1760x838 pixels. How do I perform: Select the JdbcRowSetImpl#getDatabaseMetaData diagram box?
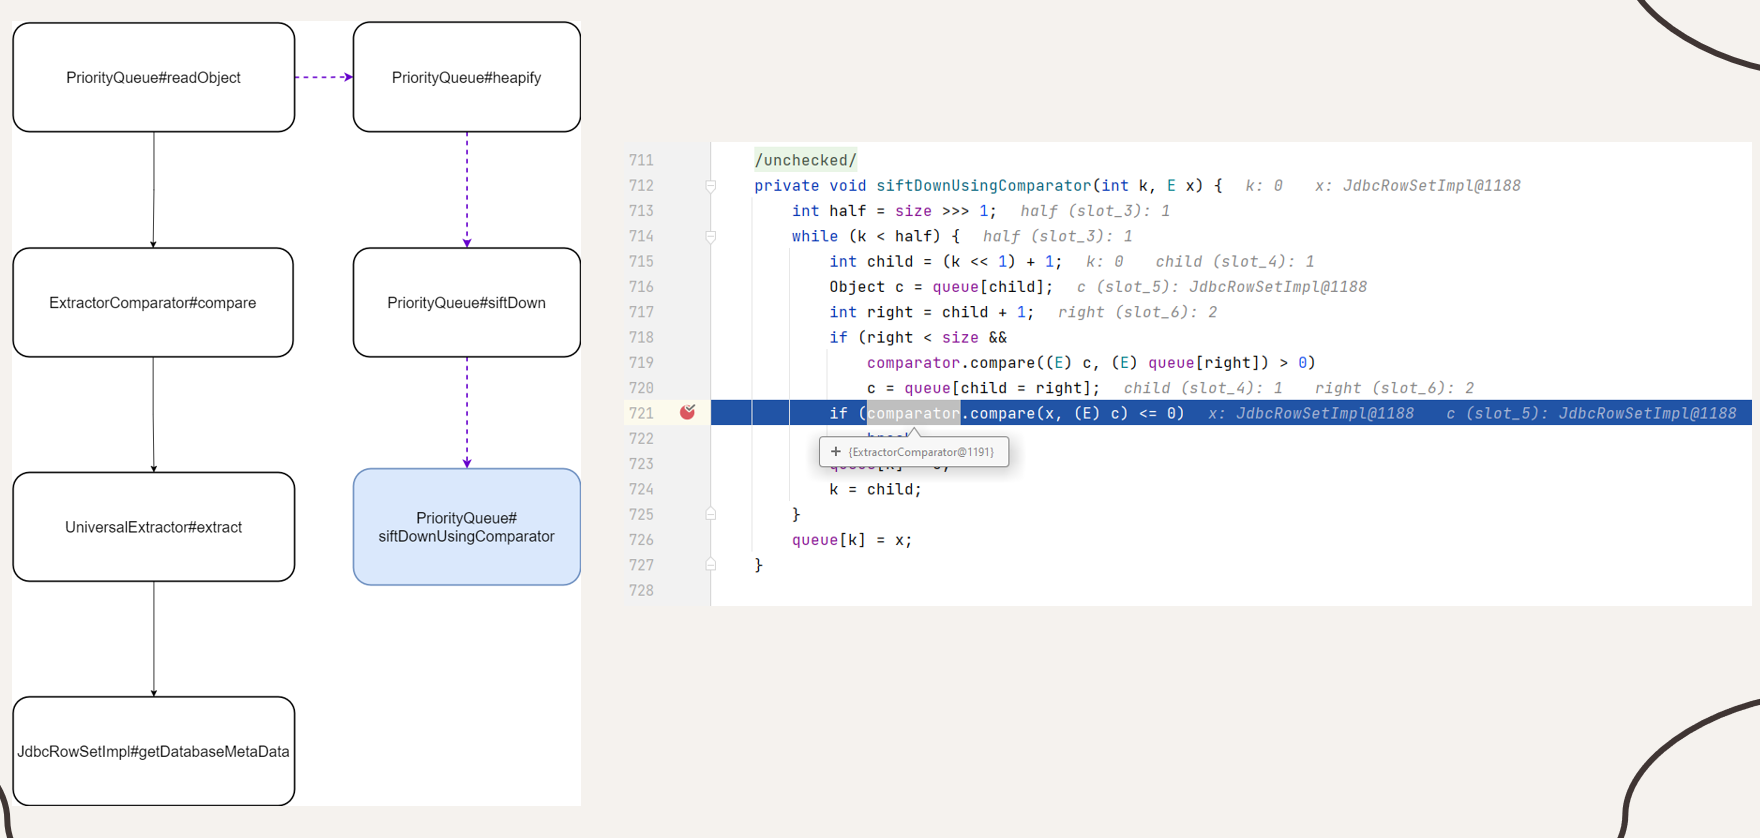pyautogui.click(x=154, y=751)
